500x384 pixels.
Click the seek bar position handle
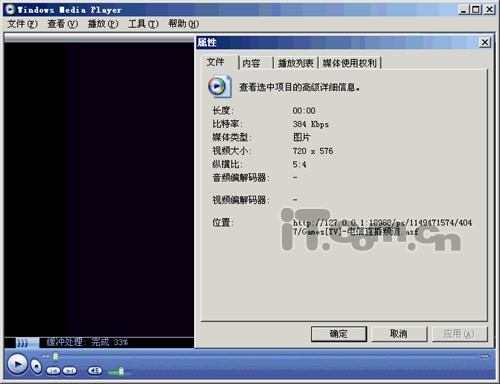pyautogui.click(x=56, y=357)
